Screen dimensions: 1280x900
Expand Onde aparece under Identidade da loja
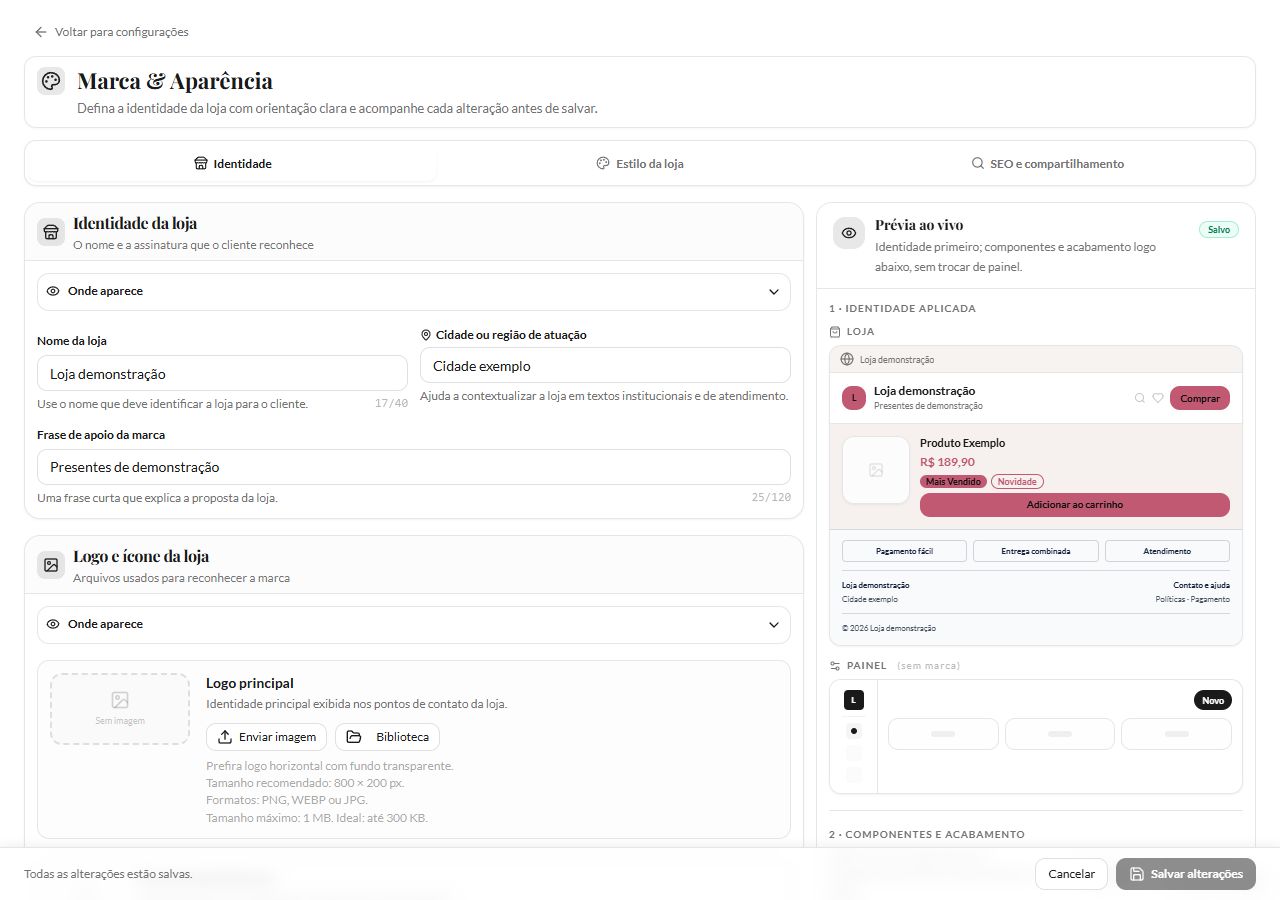click(x=414, y=292)
